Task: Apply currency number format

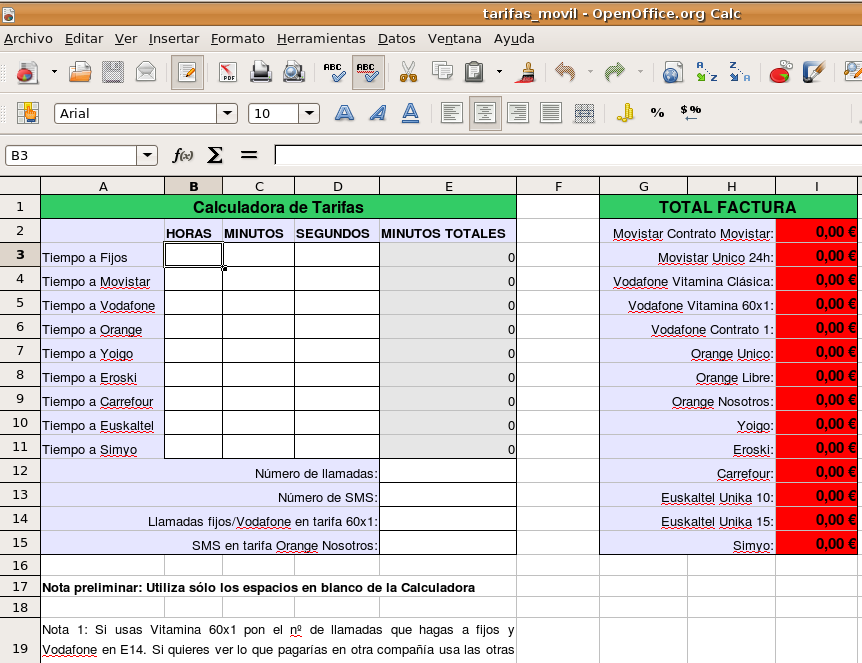Action: (625, 113)
